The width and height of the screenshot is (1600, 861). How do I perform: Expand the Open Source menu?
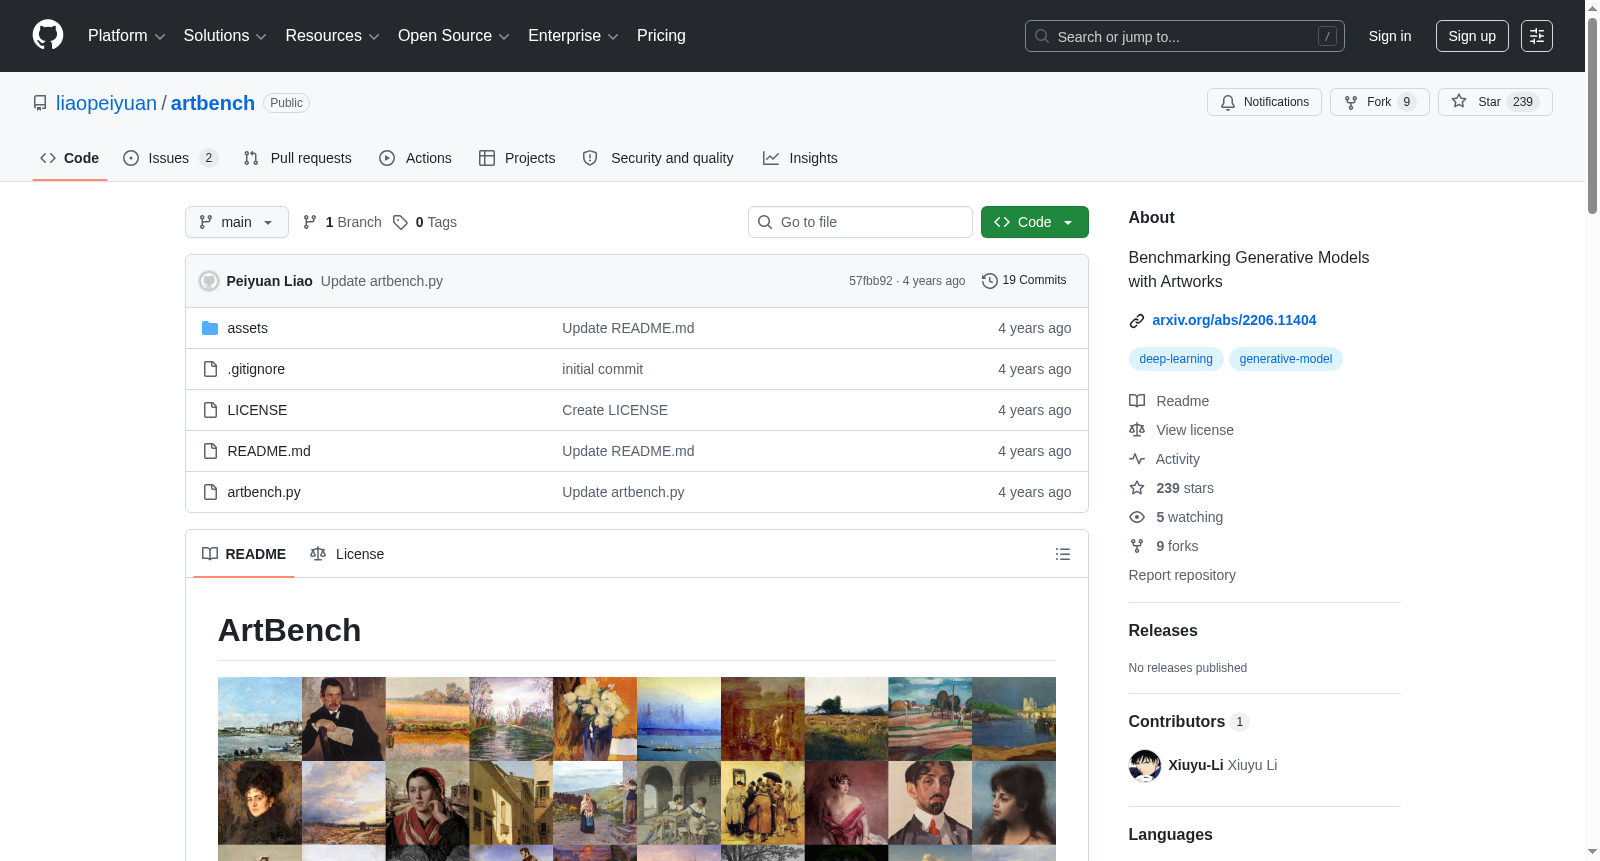[454, 36]
